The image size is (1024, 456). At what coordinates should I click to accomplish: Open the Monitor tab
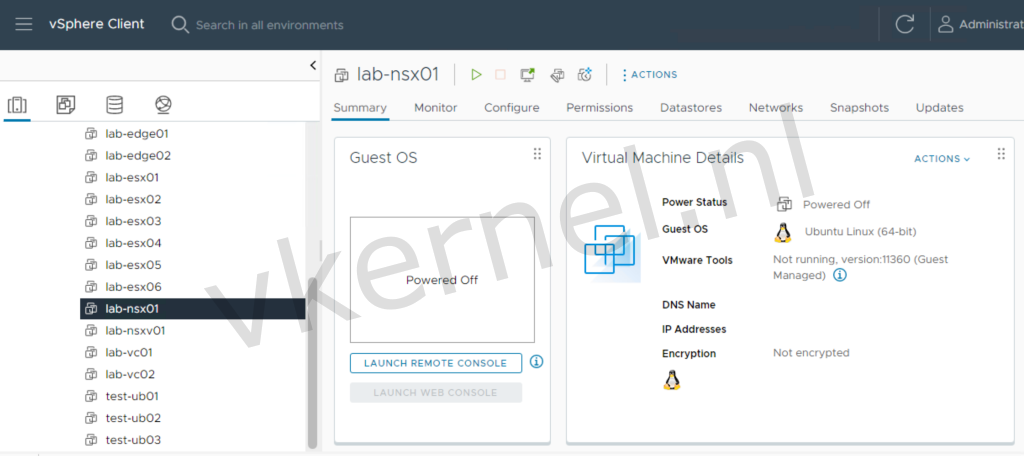pos(436,108)
